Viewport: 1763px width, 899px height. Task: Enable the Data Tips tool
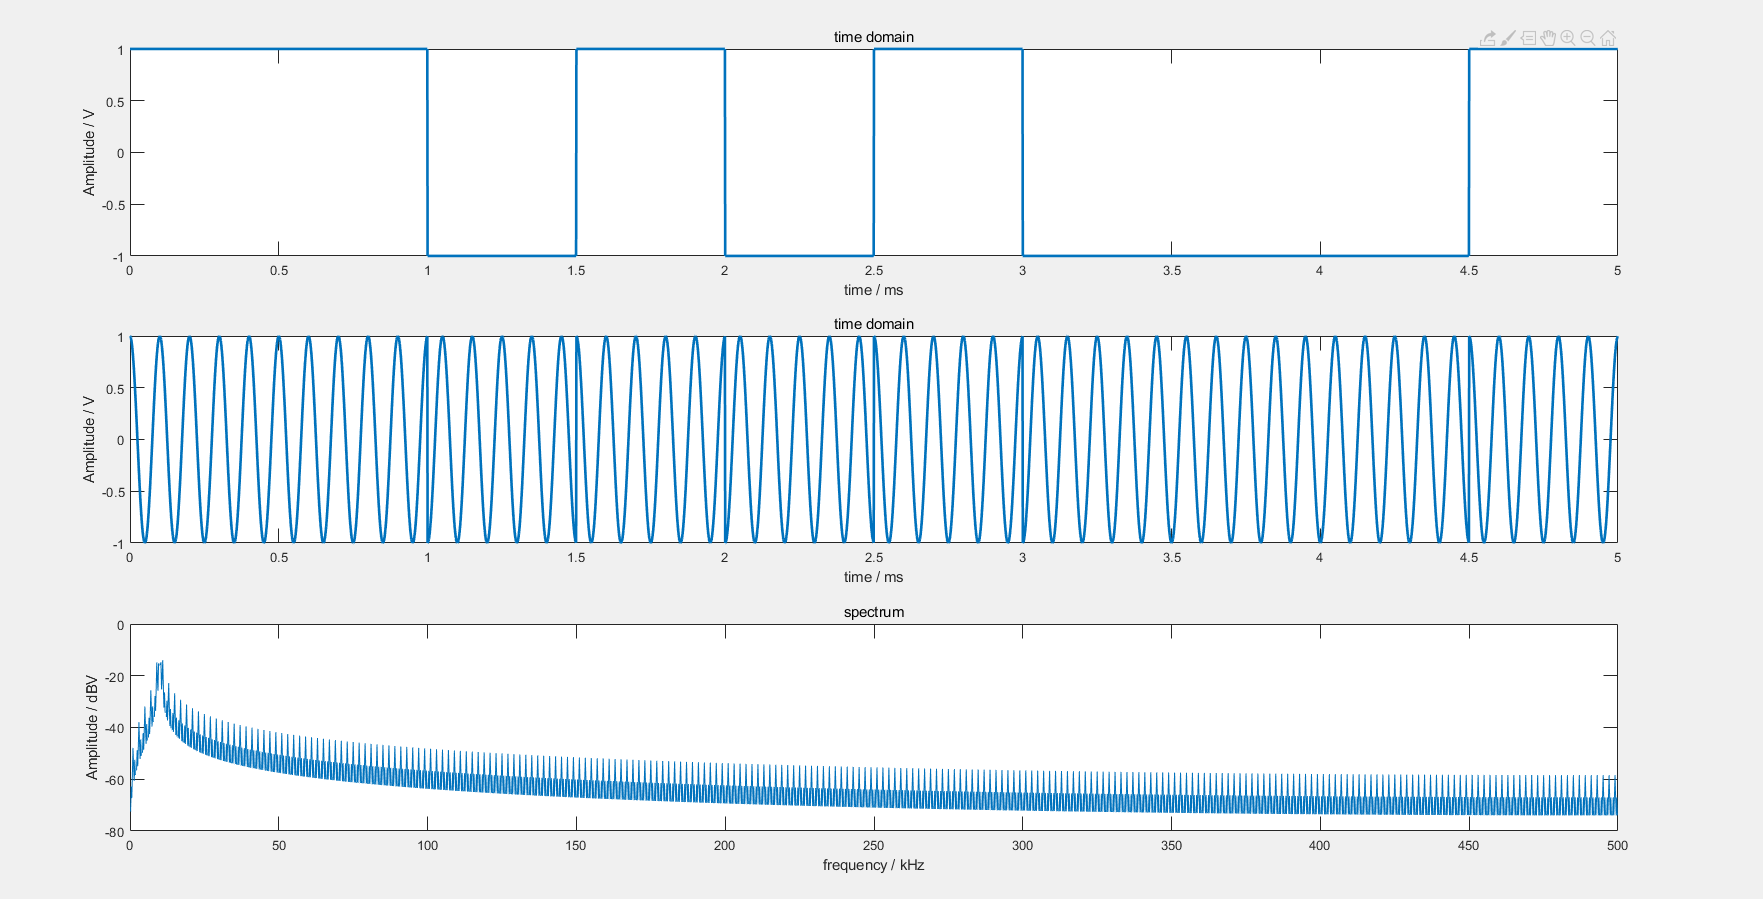coord(1528,38)
